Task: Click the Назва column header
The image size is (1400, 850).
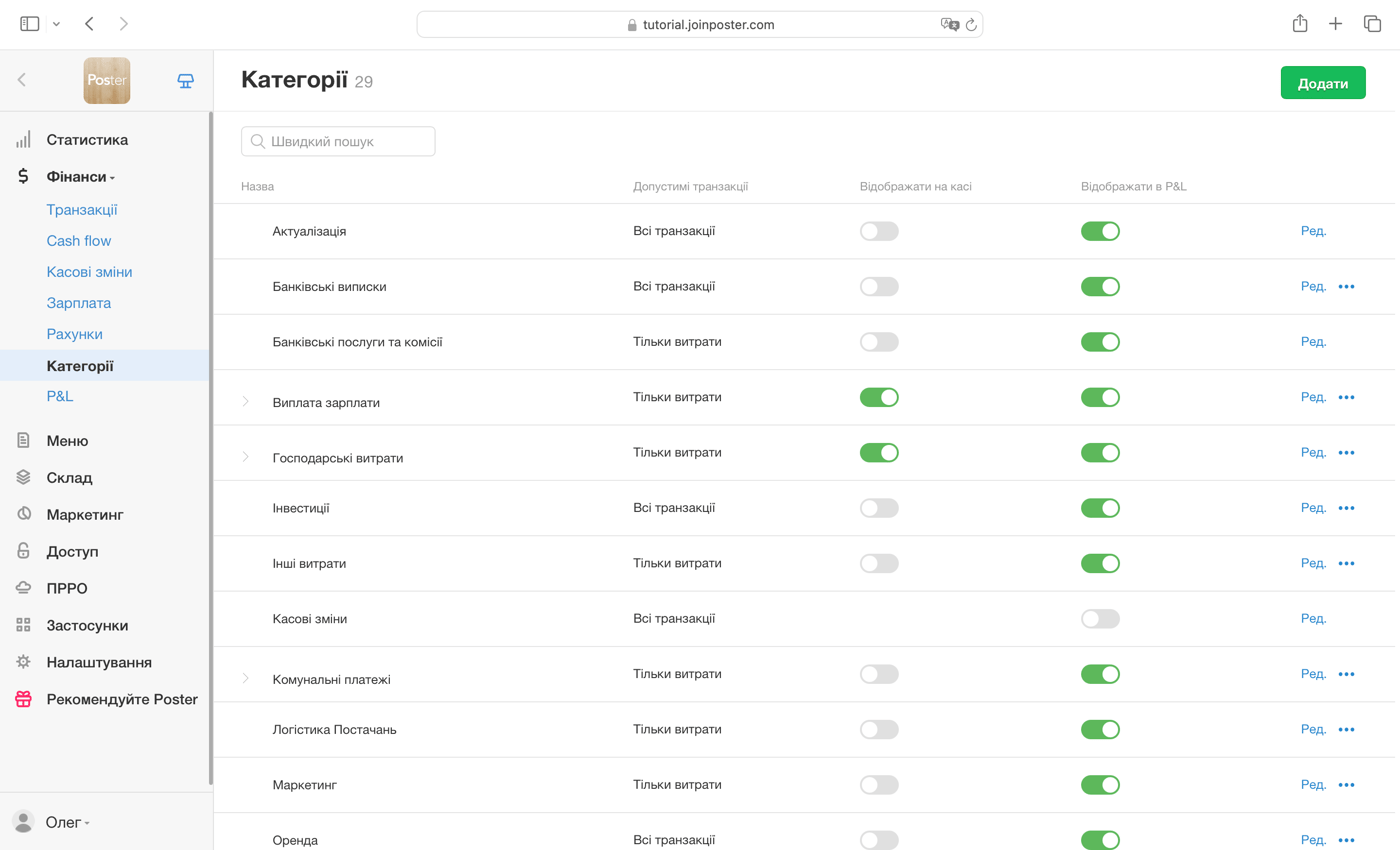Action: click(x=257, y=187)
